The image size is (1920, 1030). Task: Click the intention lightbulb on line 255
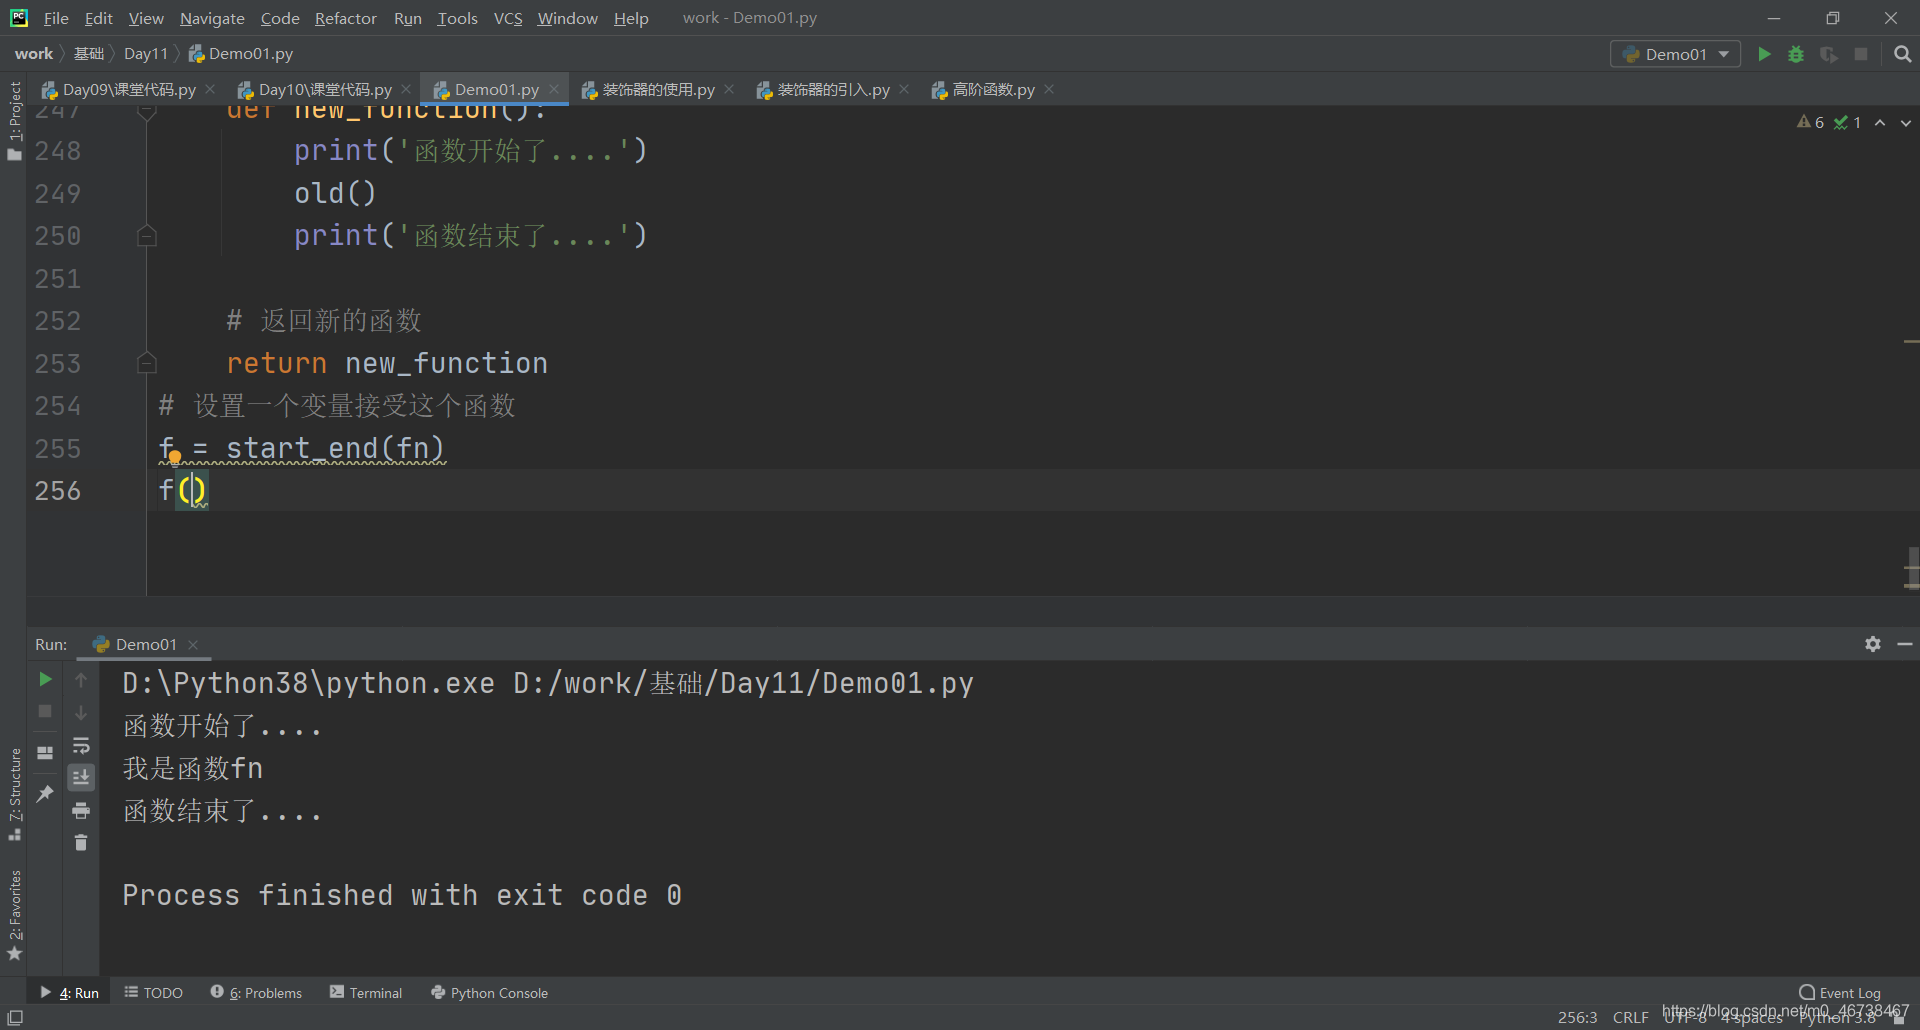pyautogui.click(x=175, y=458)
